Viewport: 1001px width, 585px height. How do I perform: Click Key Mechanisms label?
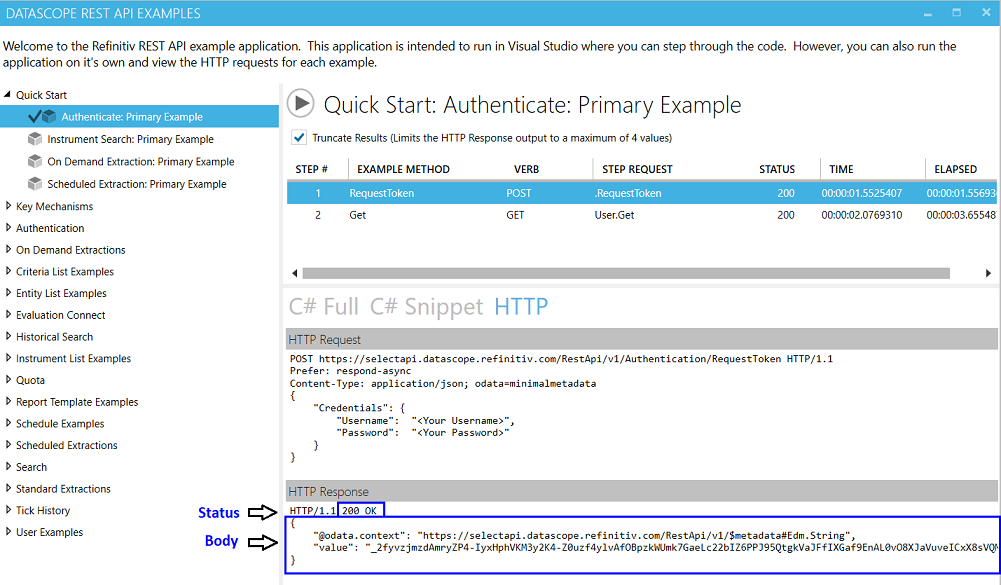click(54, 206)
